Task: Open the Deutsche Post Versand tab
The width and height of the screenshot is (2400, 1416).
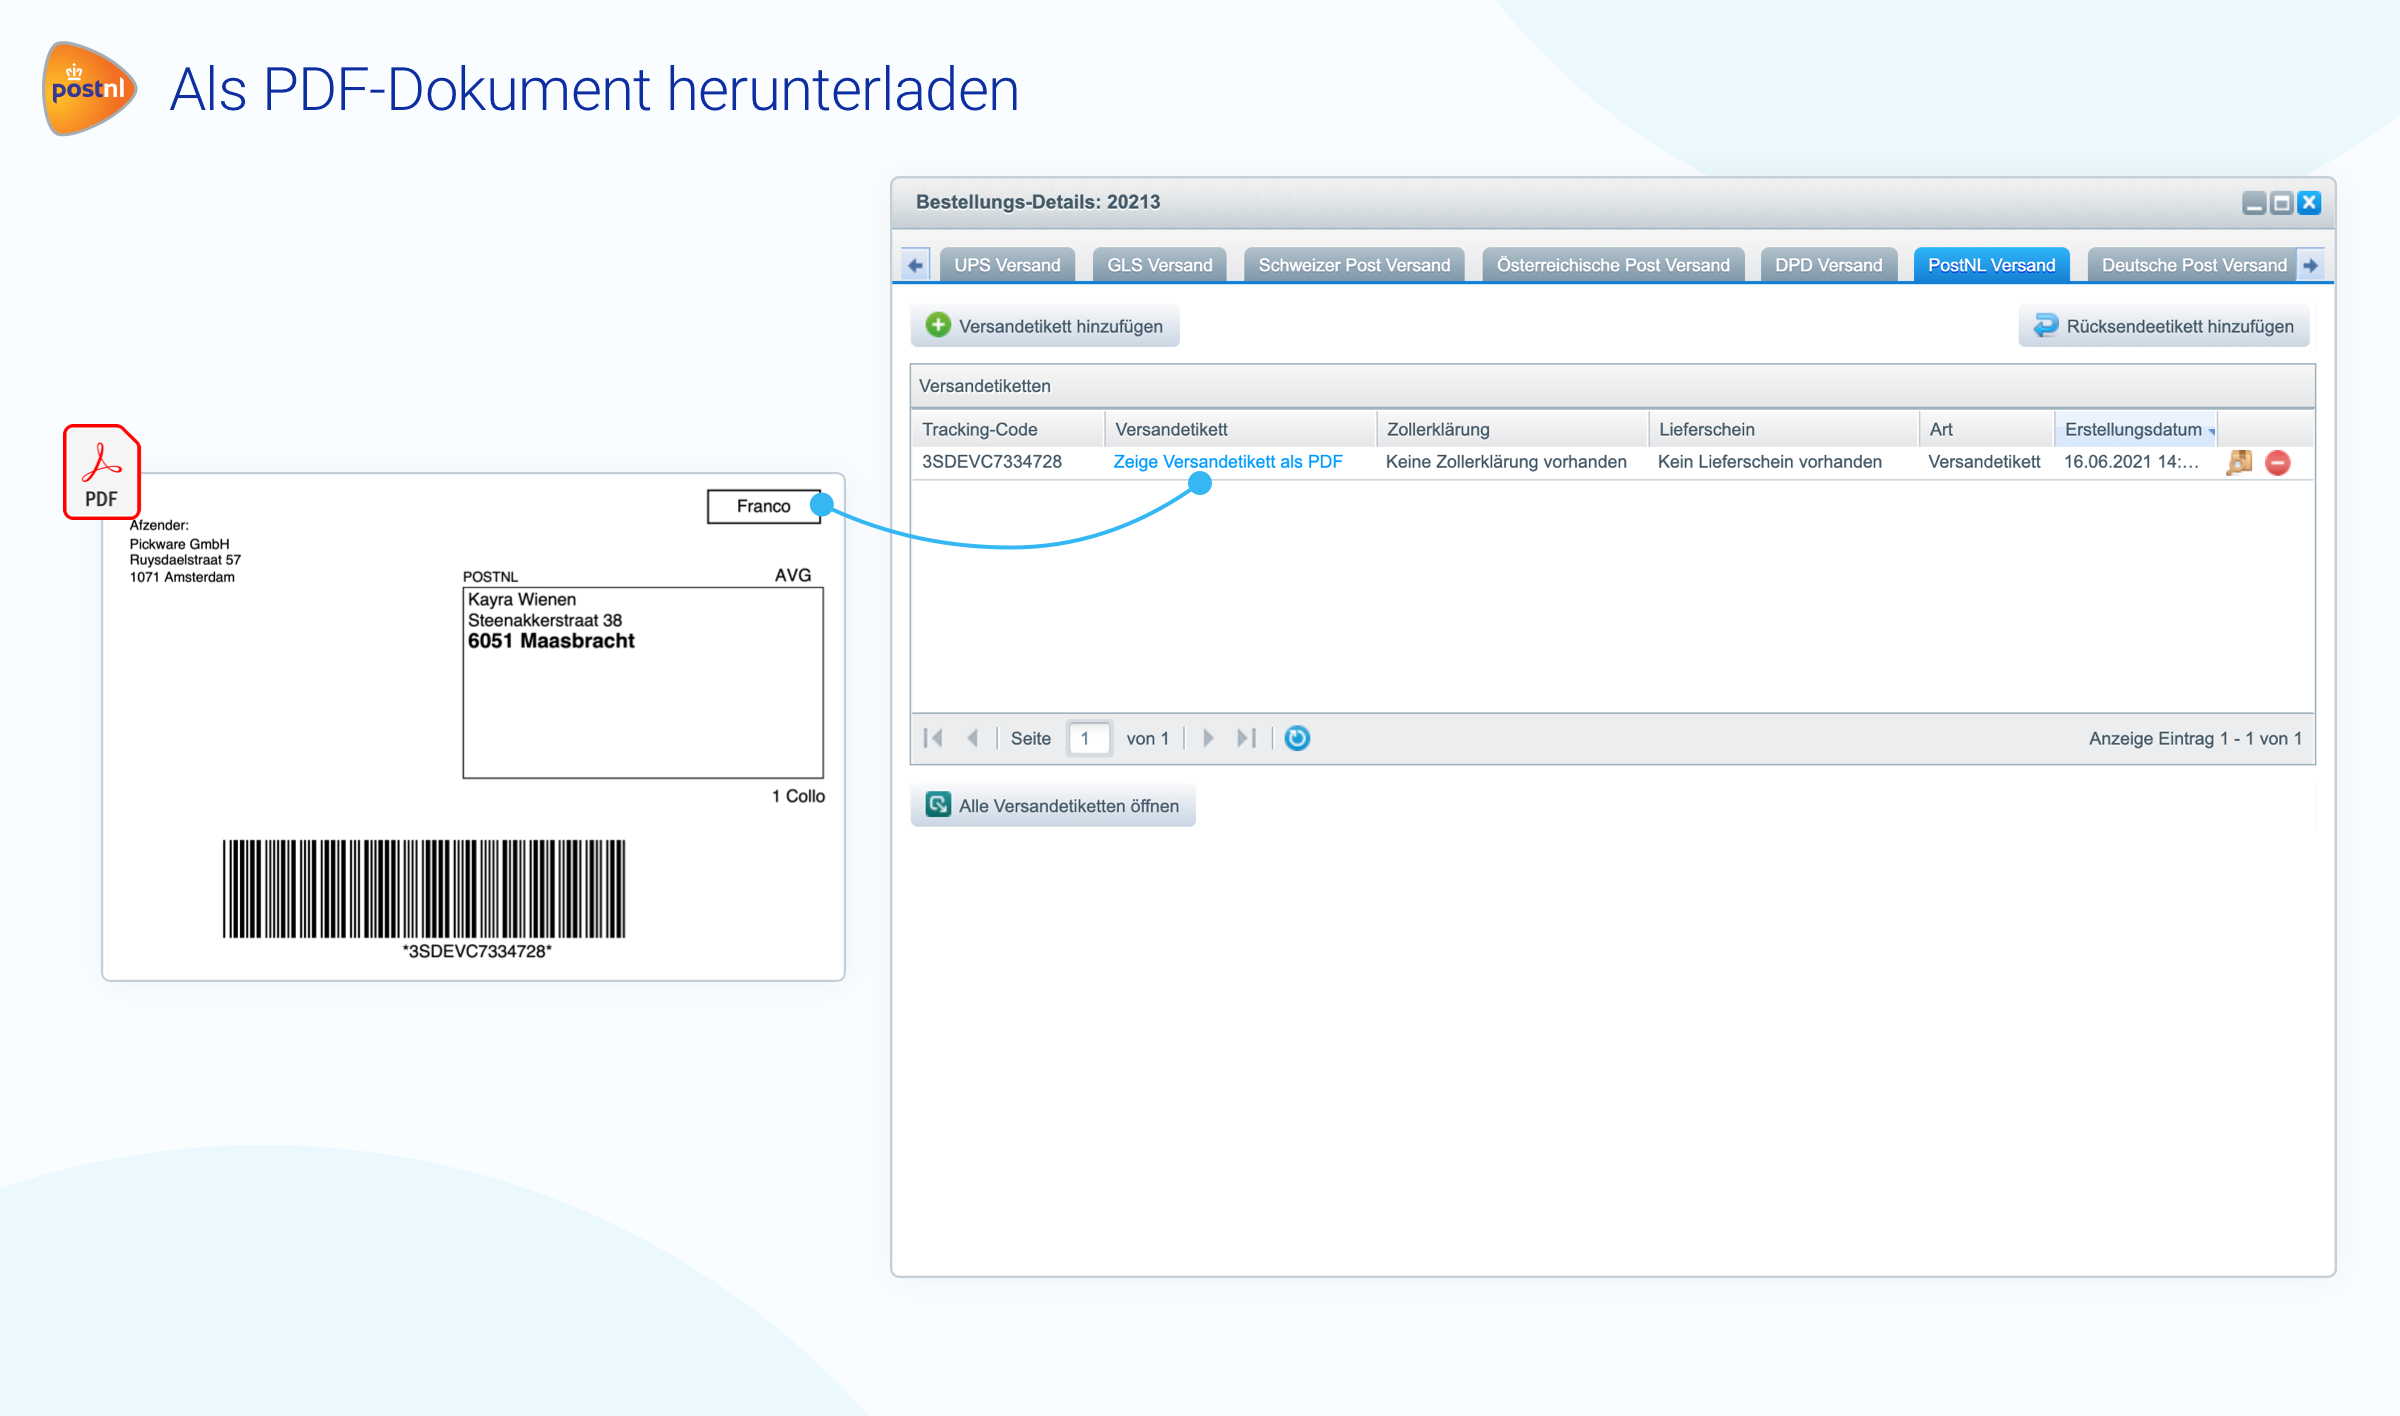Action: click(x=2194, y=265)
